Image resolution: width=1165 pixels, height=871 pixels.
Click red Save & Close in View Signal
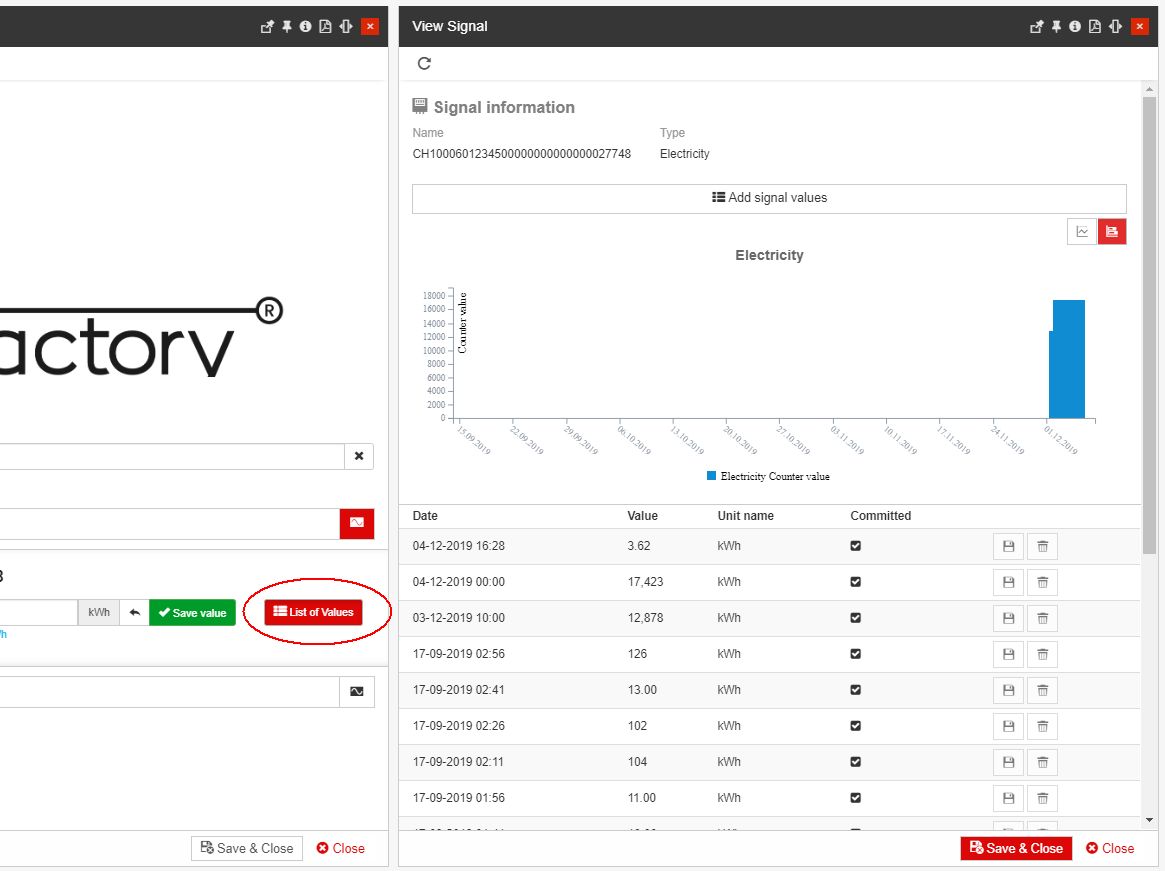1016,848
